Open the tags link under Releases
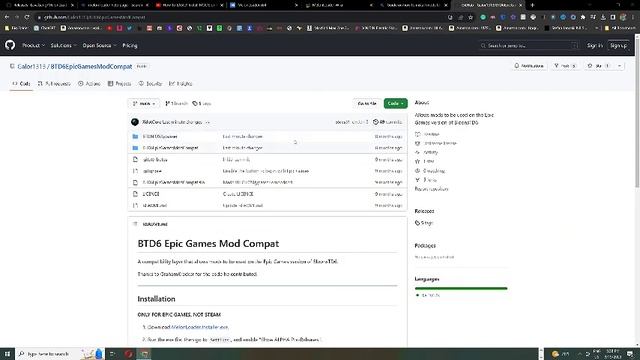The height and width of the screenshot is (360, 640). click(x=424, y=223)
